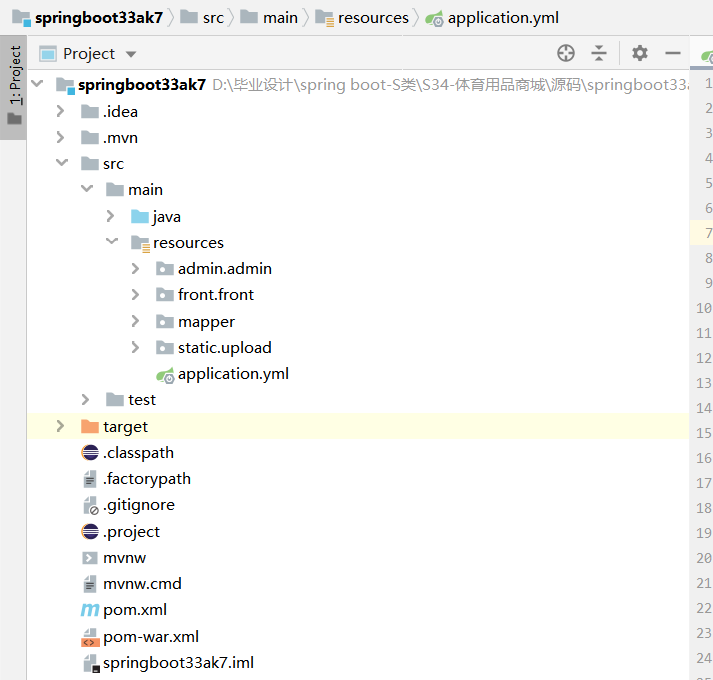Click the locate/scroll from source target icon
The height and width of the screenshot is (680, 713).
coord(566,53)
